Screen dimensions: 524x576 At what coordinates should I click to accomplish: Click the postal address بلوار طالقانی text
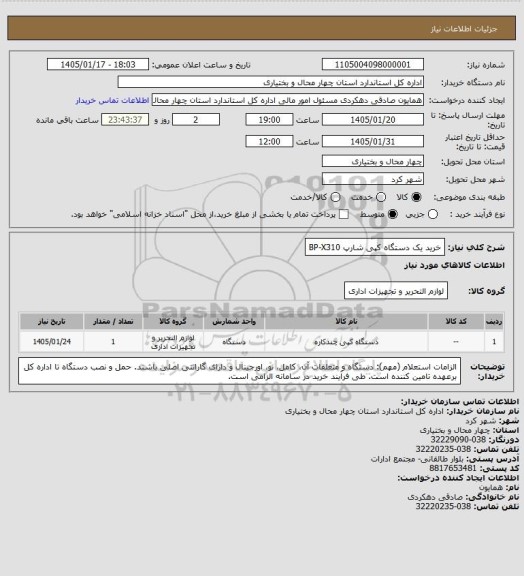418,459
